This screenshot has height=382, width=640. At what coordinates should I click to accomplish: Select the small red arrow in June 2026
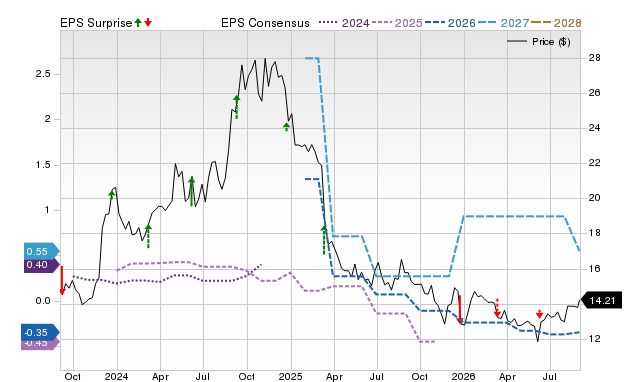tap(540, 313)
